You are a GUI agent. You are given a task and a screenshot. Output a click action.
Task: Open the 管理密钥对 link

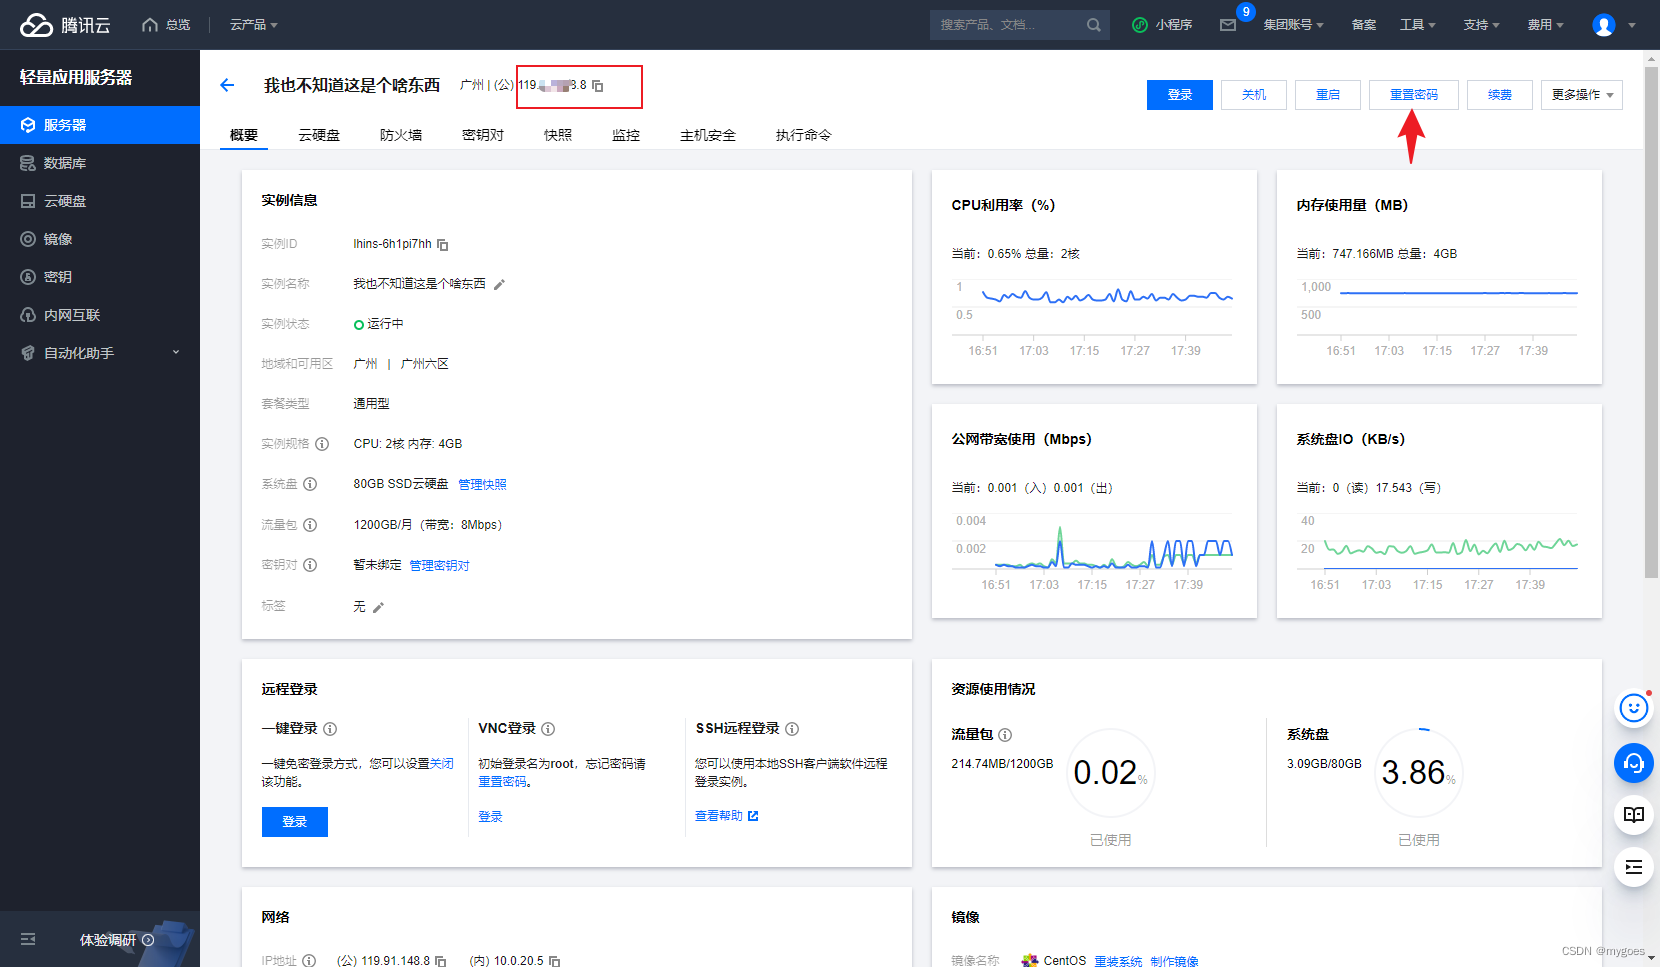(x=439, y=566)
